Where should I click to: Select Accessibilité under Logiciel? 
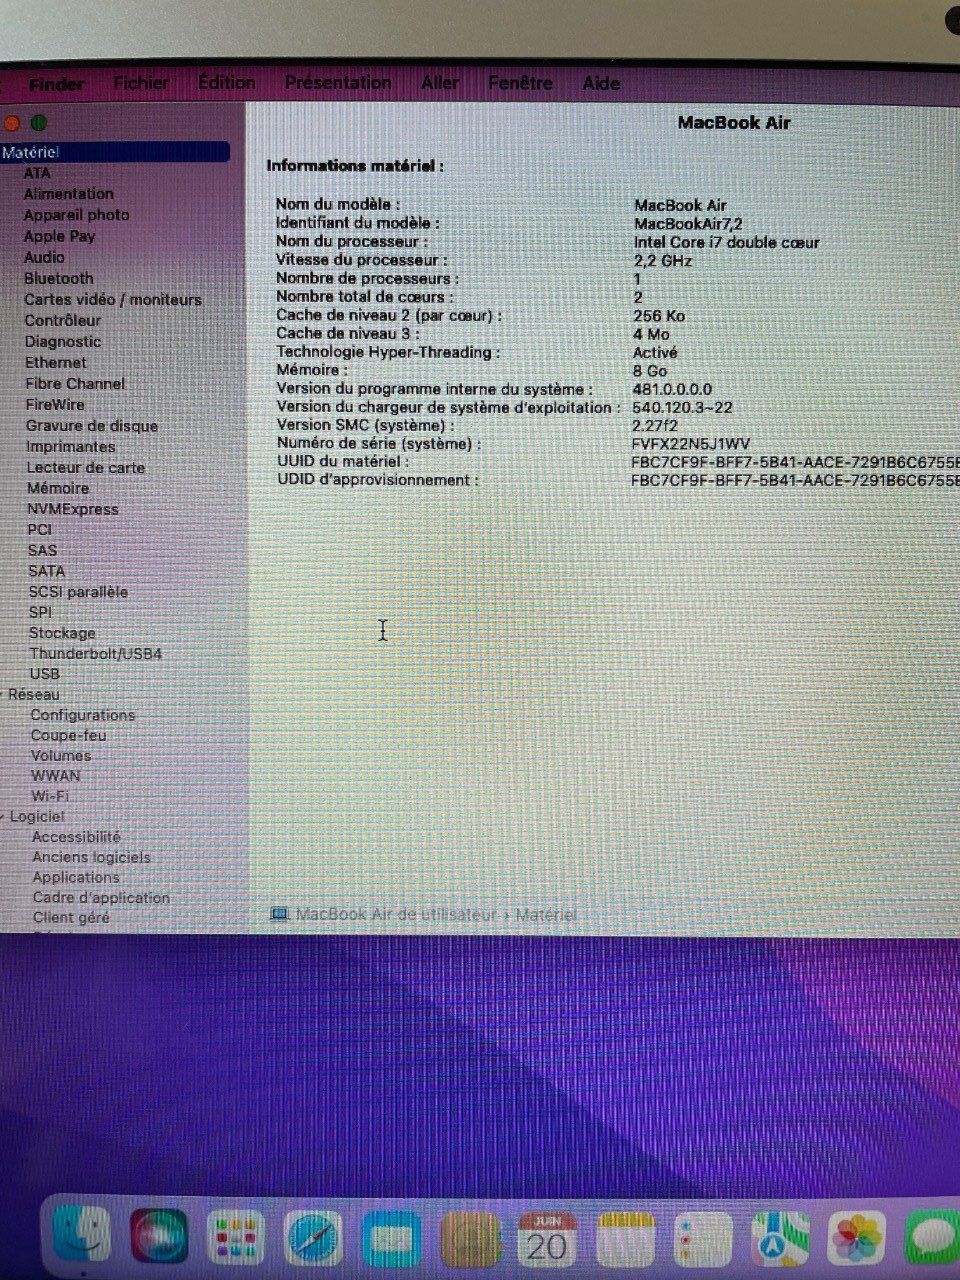click(x=76, y=837)
